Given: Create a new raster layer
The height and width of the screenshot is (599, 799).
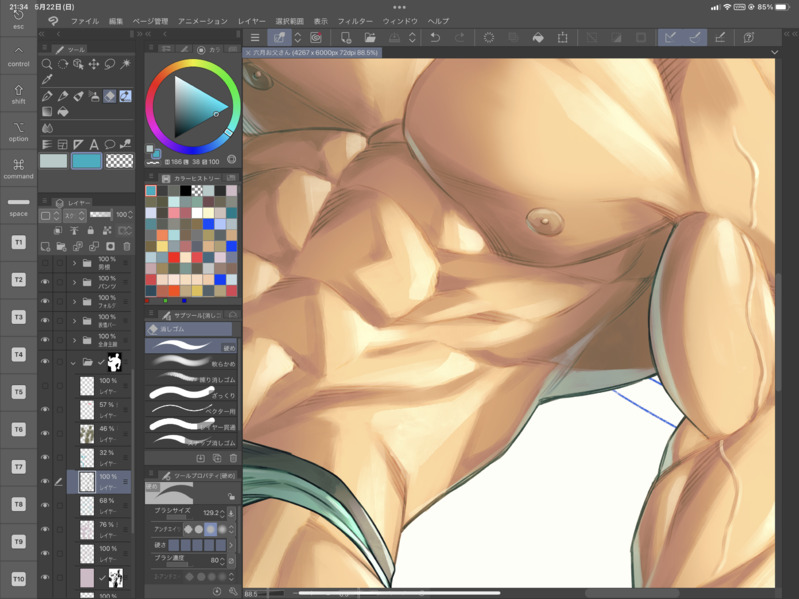Looking at the screenshot, I should tap(45, 247).
